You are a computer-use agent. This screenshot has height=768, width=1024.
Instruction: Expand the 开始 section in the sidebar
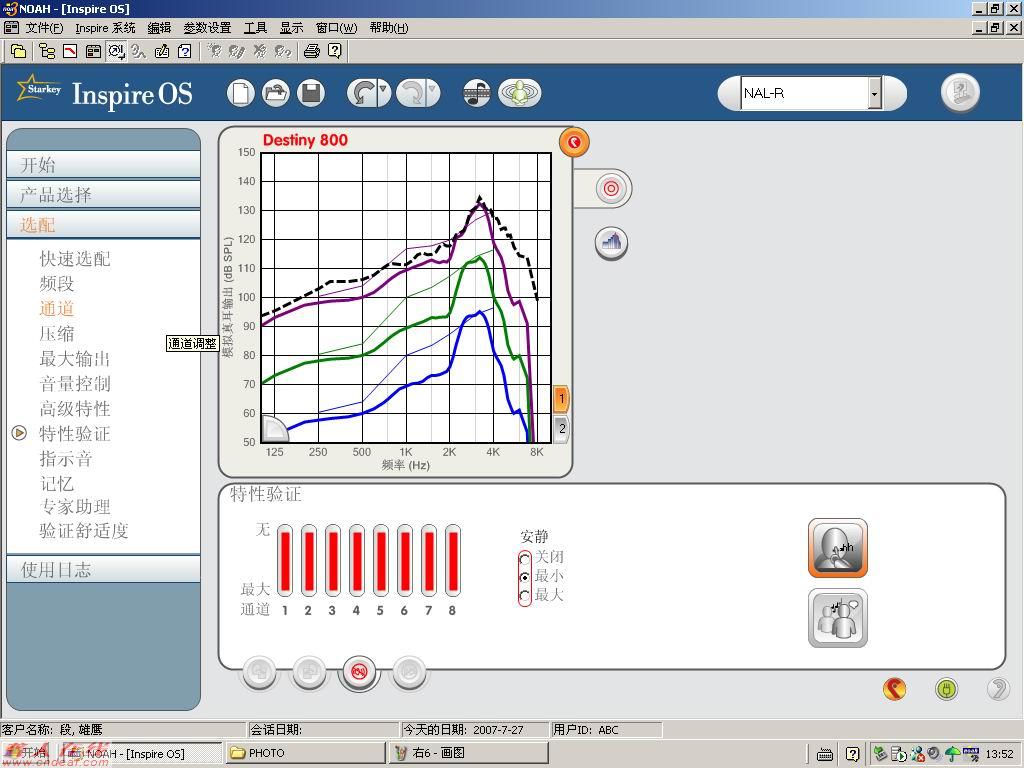(x=103, y=165)
